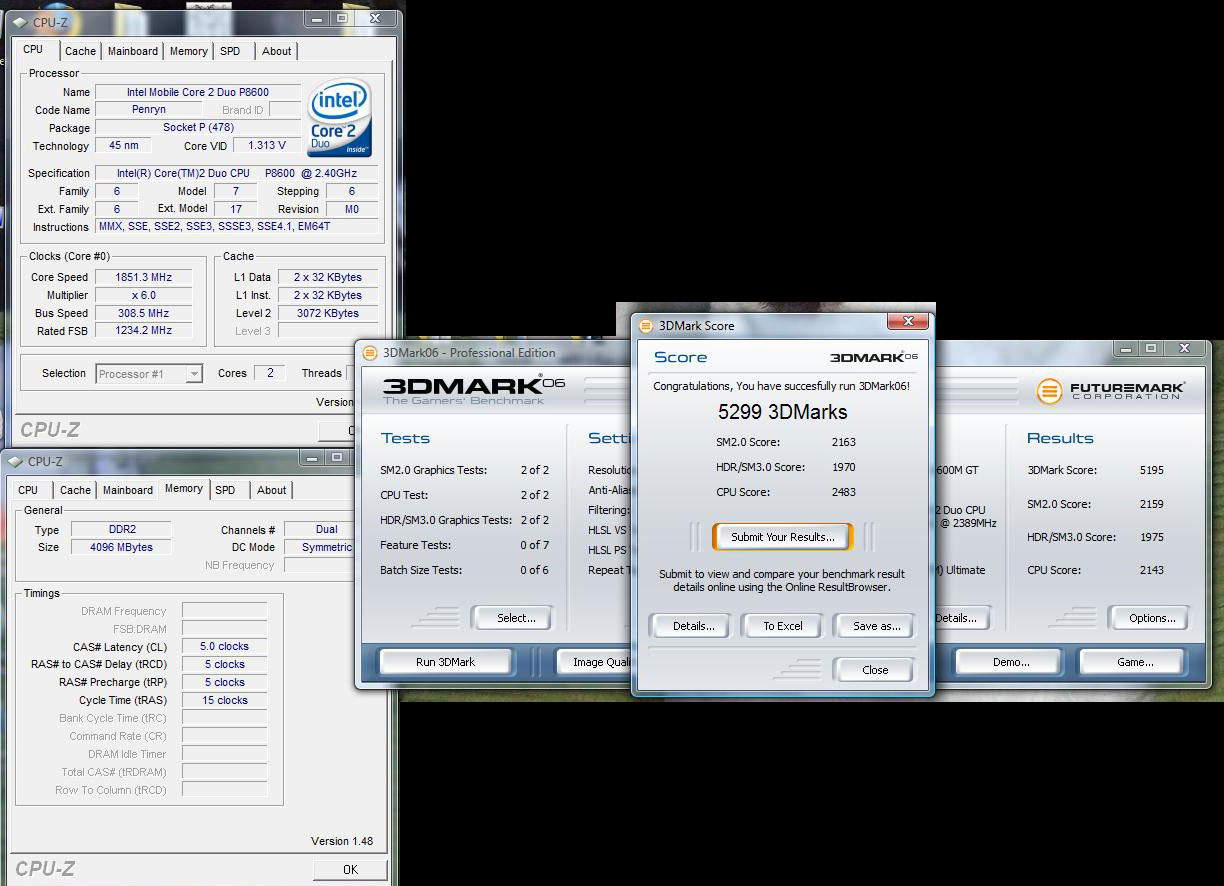The width and height of the screenshot is (1224, 886).
Task: Launch the Game button in 3DMark06
Action: 1134,662
